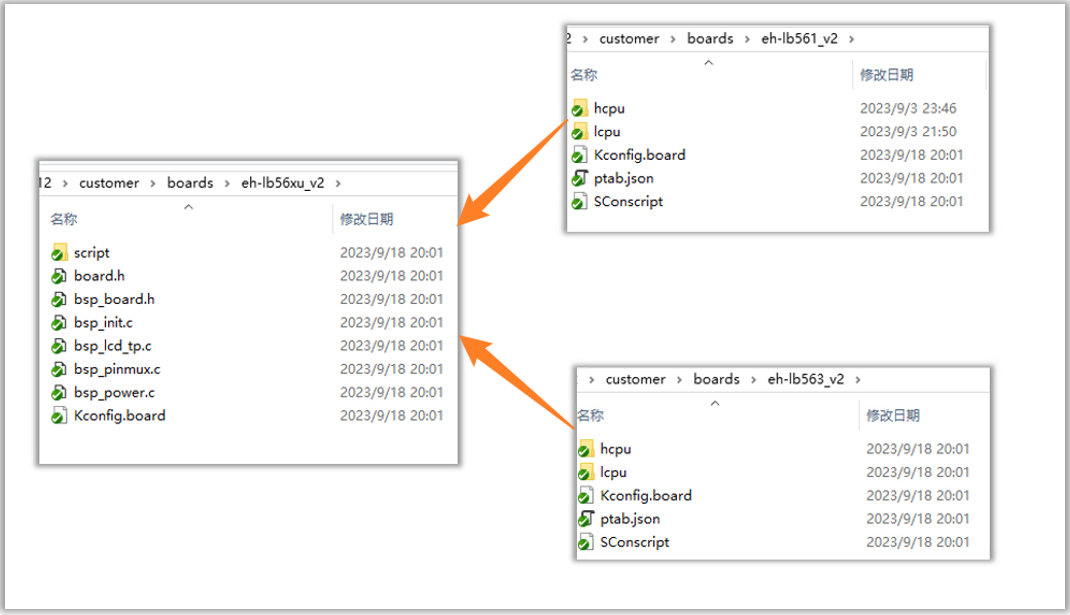Viewport: 1070px width, 615px height.
Task: Open boards breadcrumb in eh-lb56xu_v2 window
Action: 190,183
